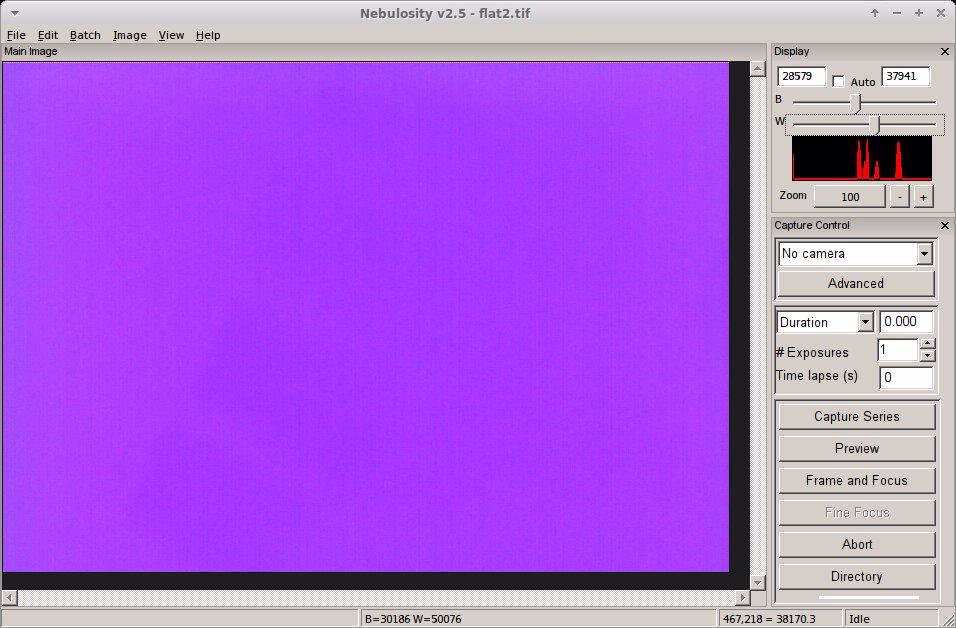Image resolution: width=956 pixels, height=628 pixels.
Task: Adjust the black level B slider
Action: tap(855, 102)
